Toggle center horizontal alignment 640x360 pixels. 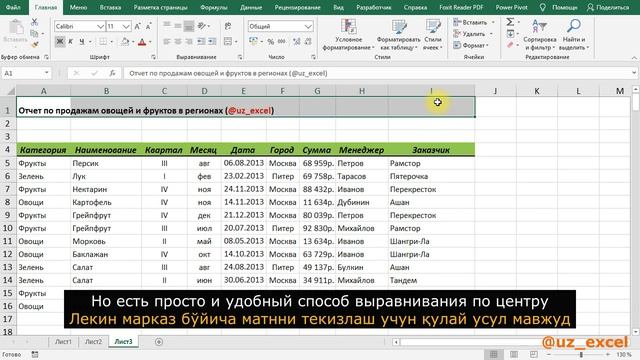[x=178, y=42]
